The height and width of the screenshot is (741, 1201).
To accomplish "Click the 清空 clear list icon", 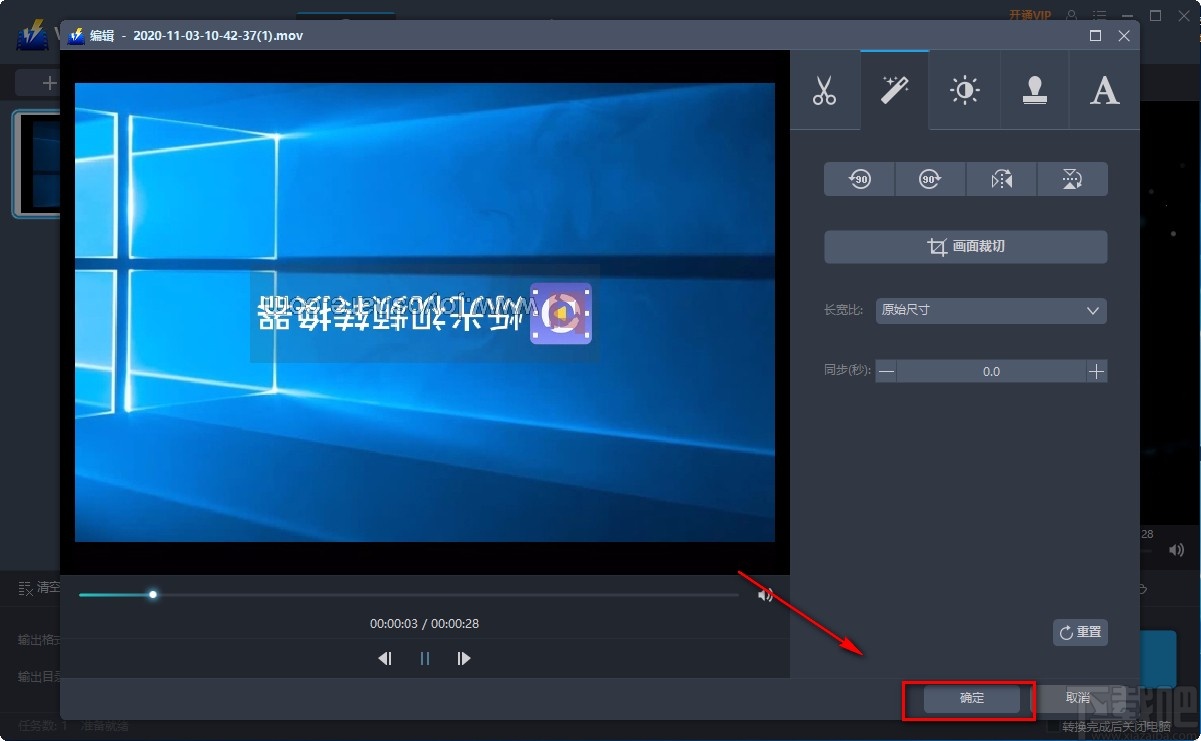I will [27, 588].
